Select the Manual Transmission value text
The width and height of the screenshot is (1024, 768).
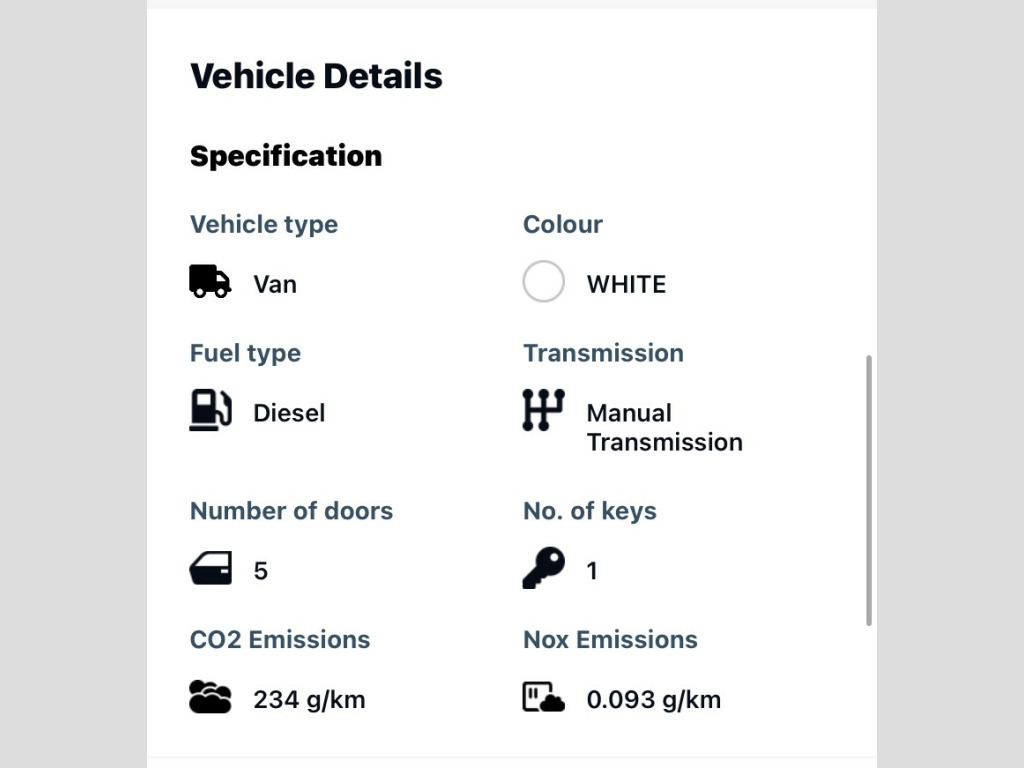pos(664,427)
